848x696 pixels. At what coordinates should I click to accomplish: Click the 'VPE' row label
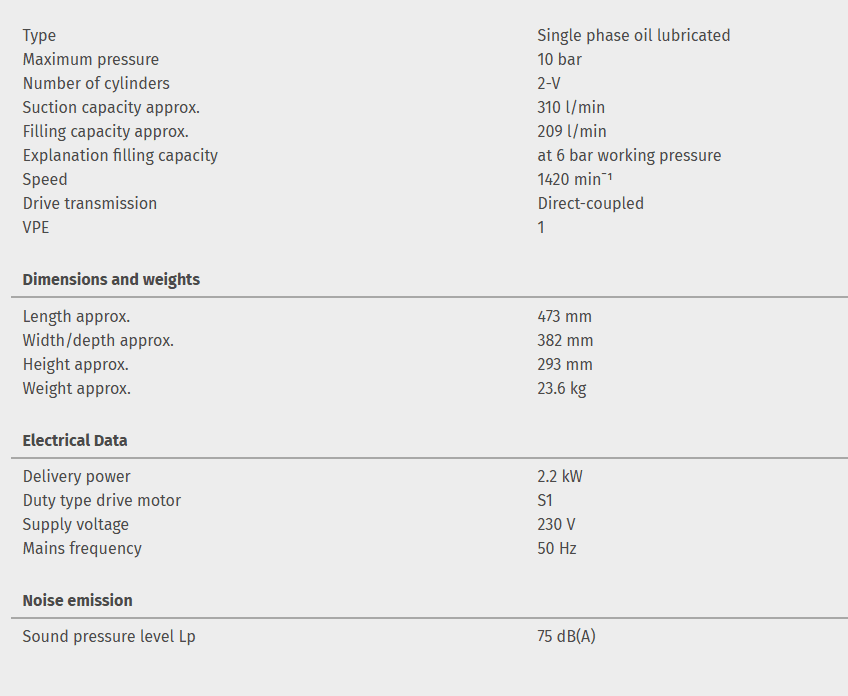36,228
